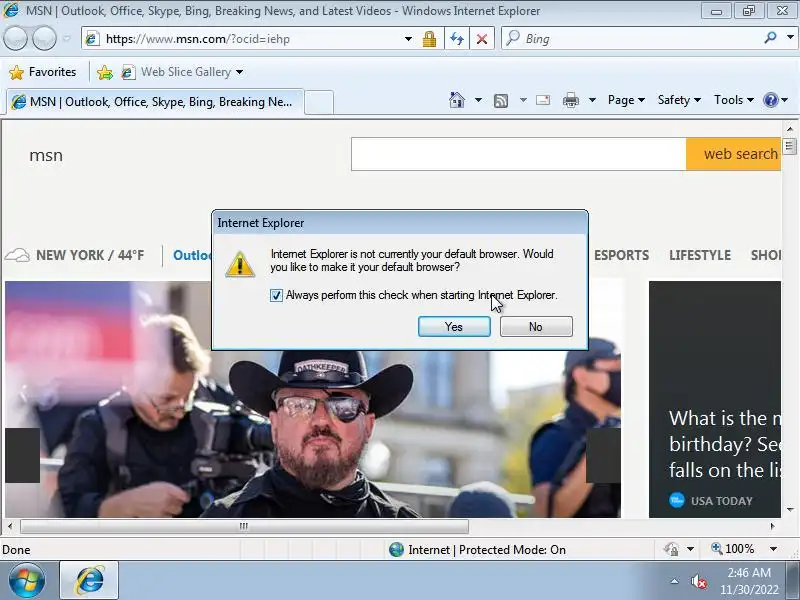Click the Internet zone globe icon
The image size is (800, 600).
396,549
